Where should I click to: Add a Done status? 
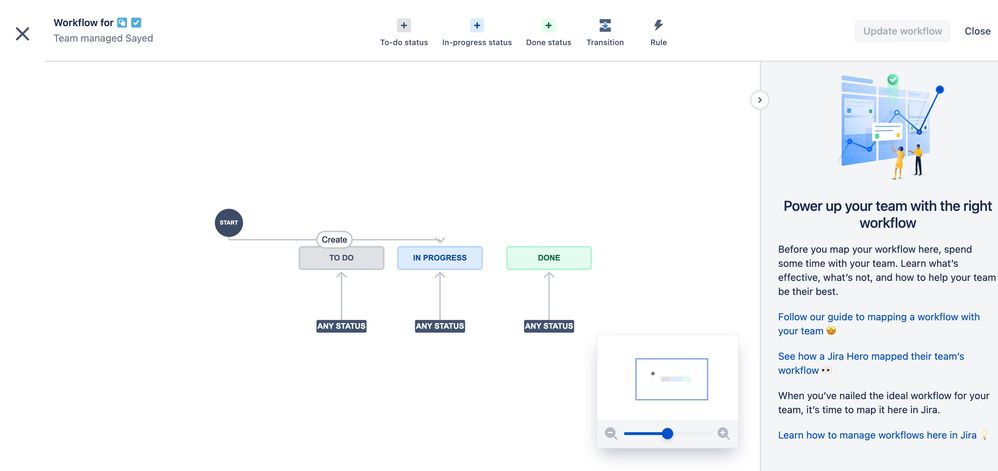(548, 32)
